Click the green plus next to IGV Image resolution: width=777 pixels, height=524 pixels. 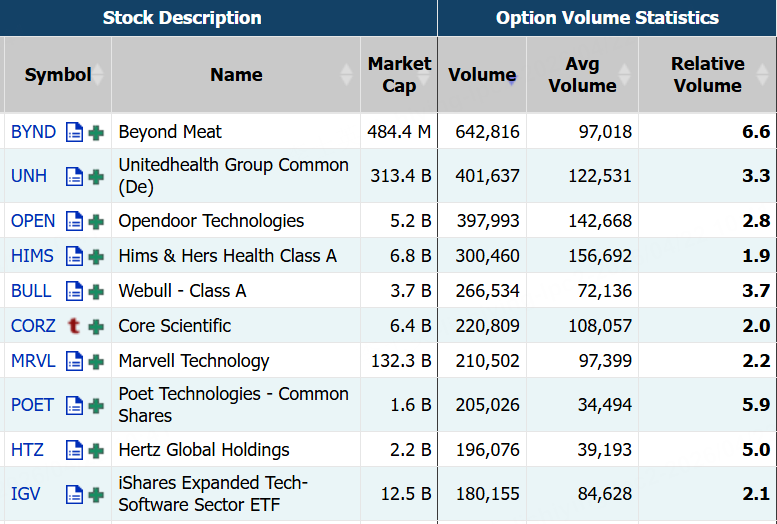96,494
